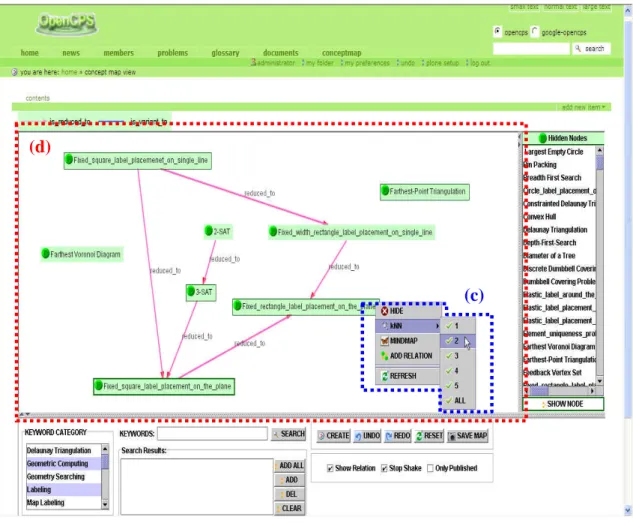Image resolution: width=633 pixels, height=523 pixels.
Task: Click REFRESH icon in context menu
Action: tap(385, 376)
